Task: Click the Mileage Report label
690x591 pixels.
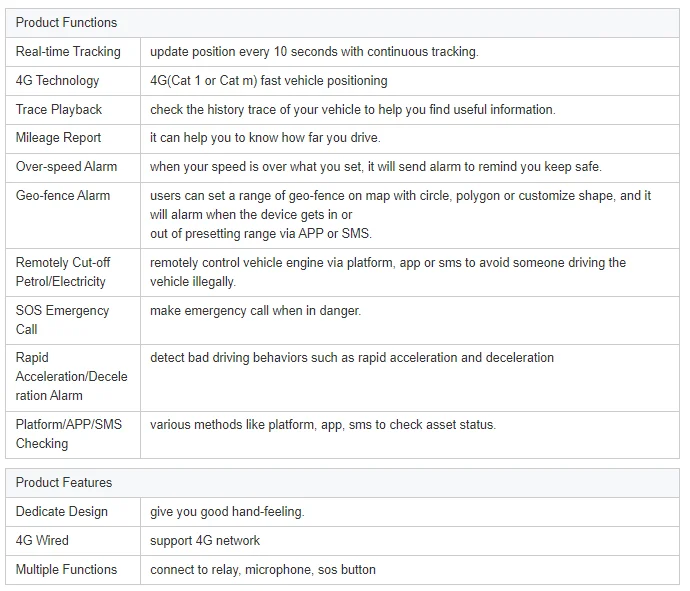Action: (x=58, y=137)
